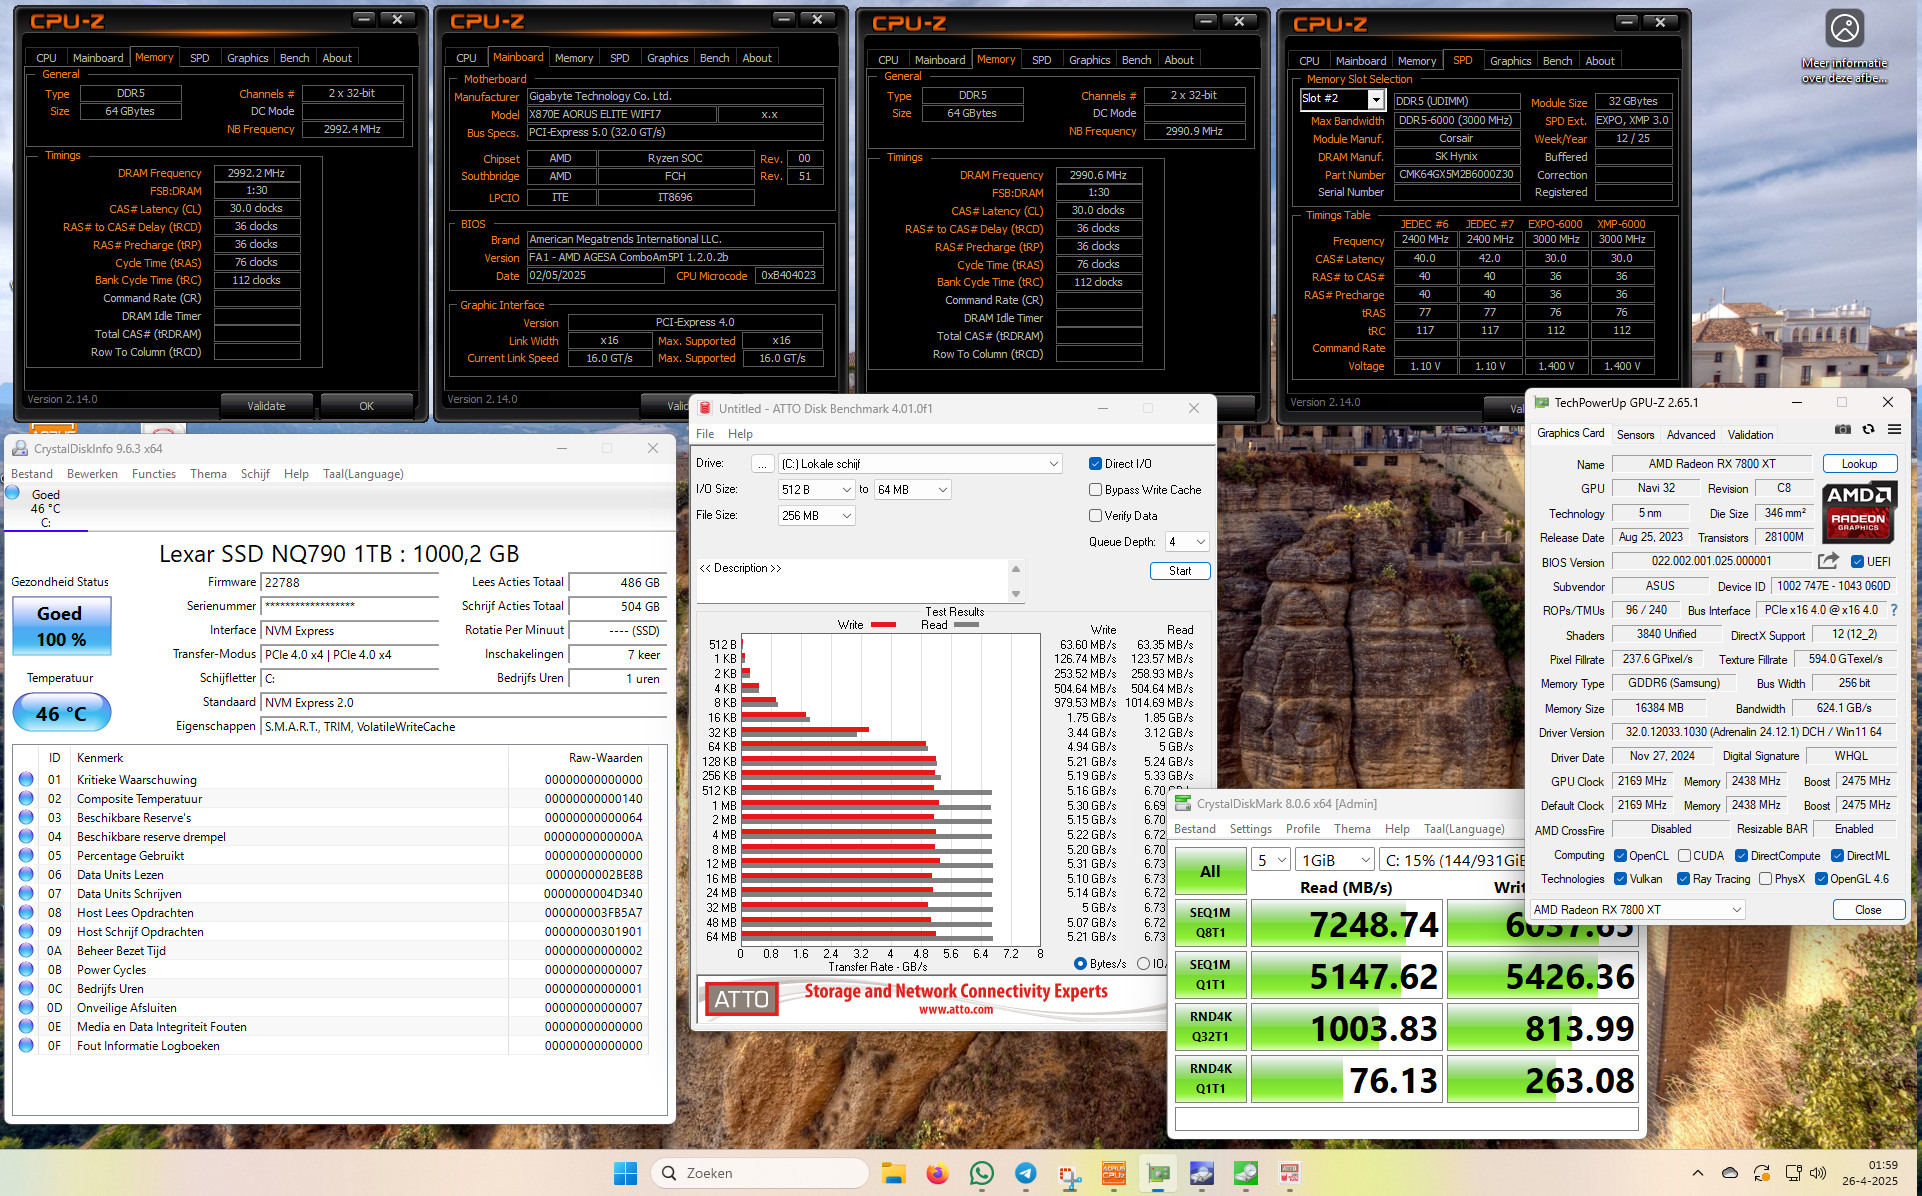
Task: Toggle the OpenCL checkbox
Action: [1620, 855]
